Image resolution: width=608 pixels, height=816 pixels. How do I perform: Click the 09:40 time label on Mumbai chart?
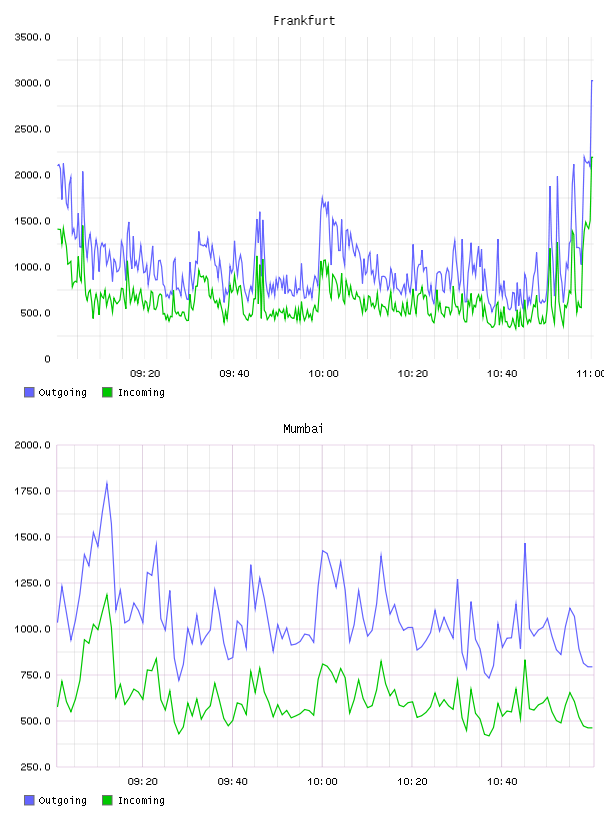(x=233, y=782)
